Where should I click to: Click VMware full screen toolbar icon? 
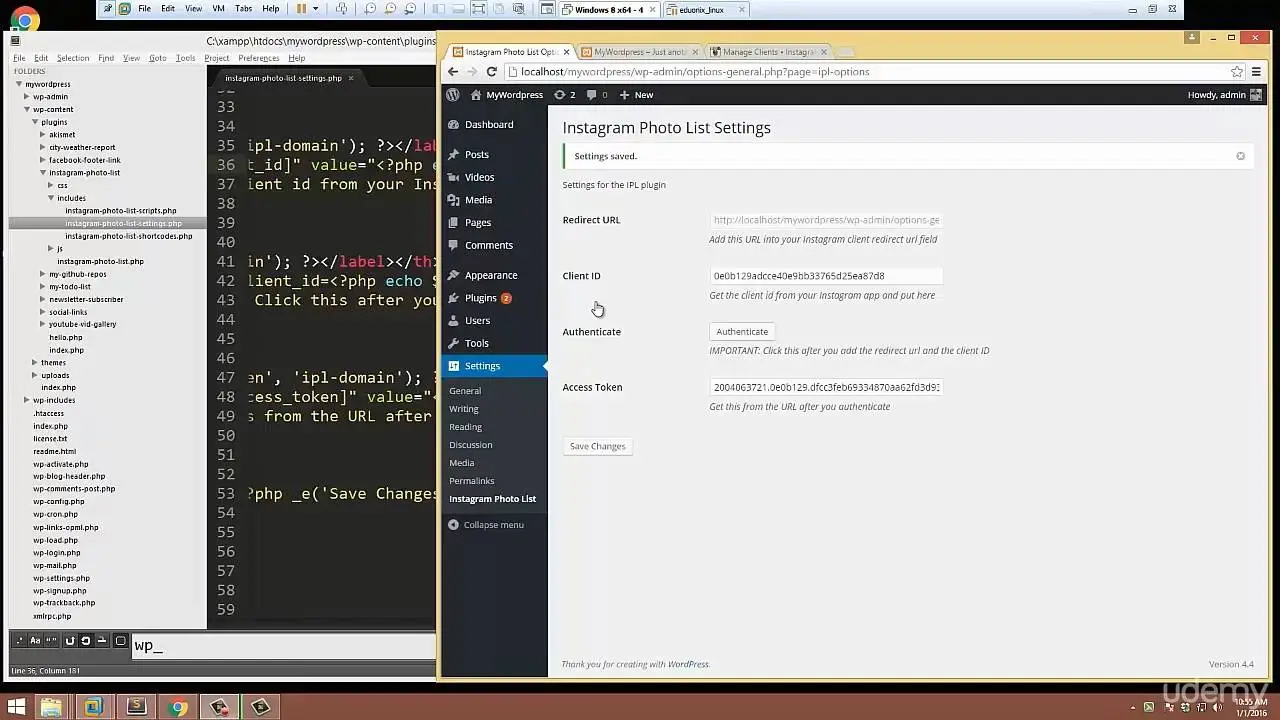478,9
